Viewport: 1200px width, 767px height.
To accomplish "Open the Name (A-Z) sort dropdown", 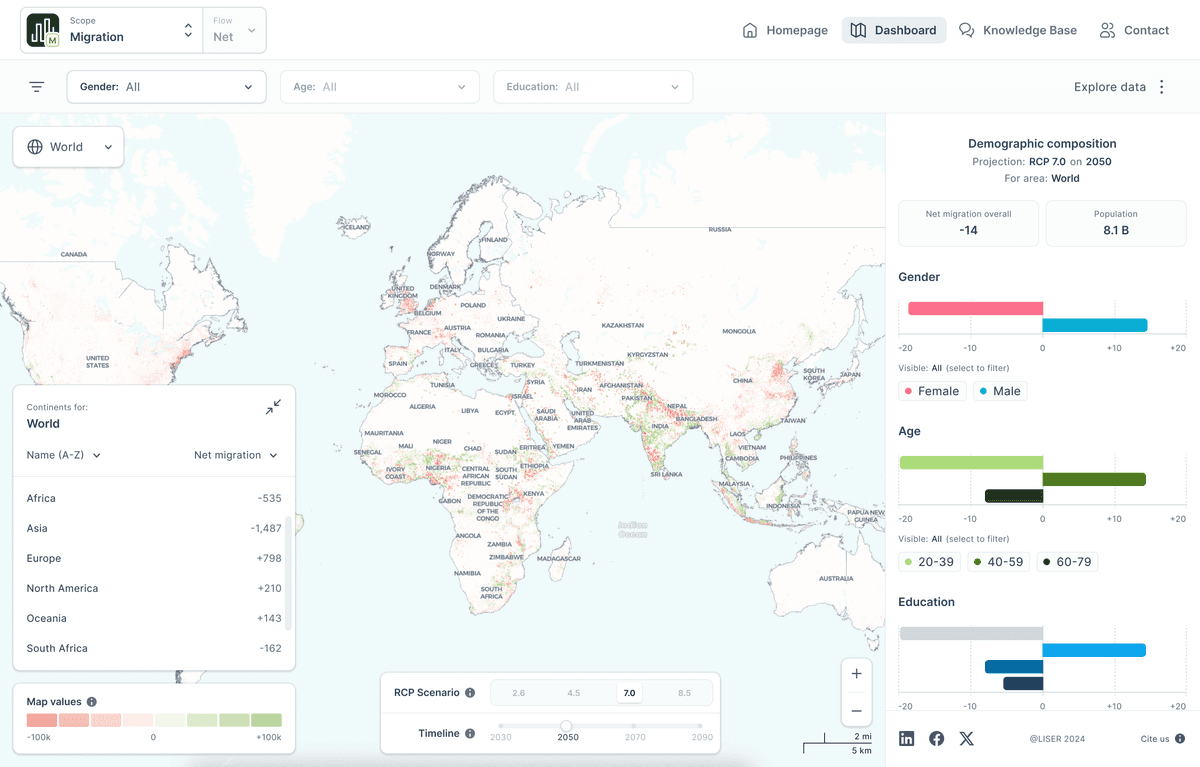I will 64,455.
